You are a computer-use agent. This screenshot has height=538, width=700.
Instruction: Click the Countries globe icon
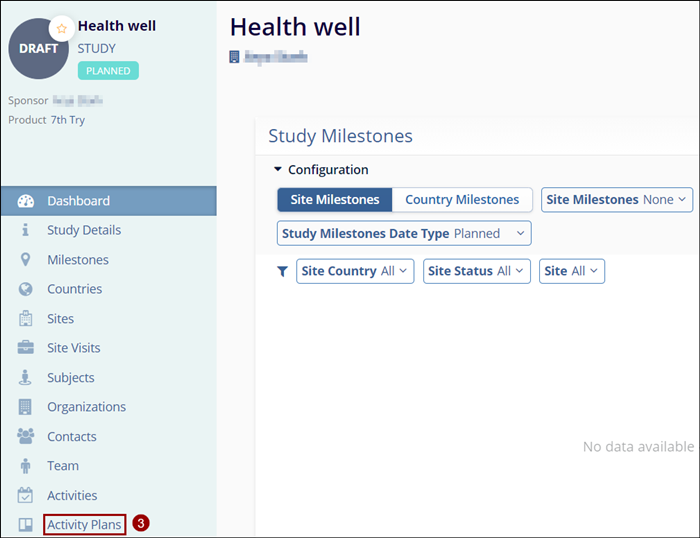pos(26,289)
